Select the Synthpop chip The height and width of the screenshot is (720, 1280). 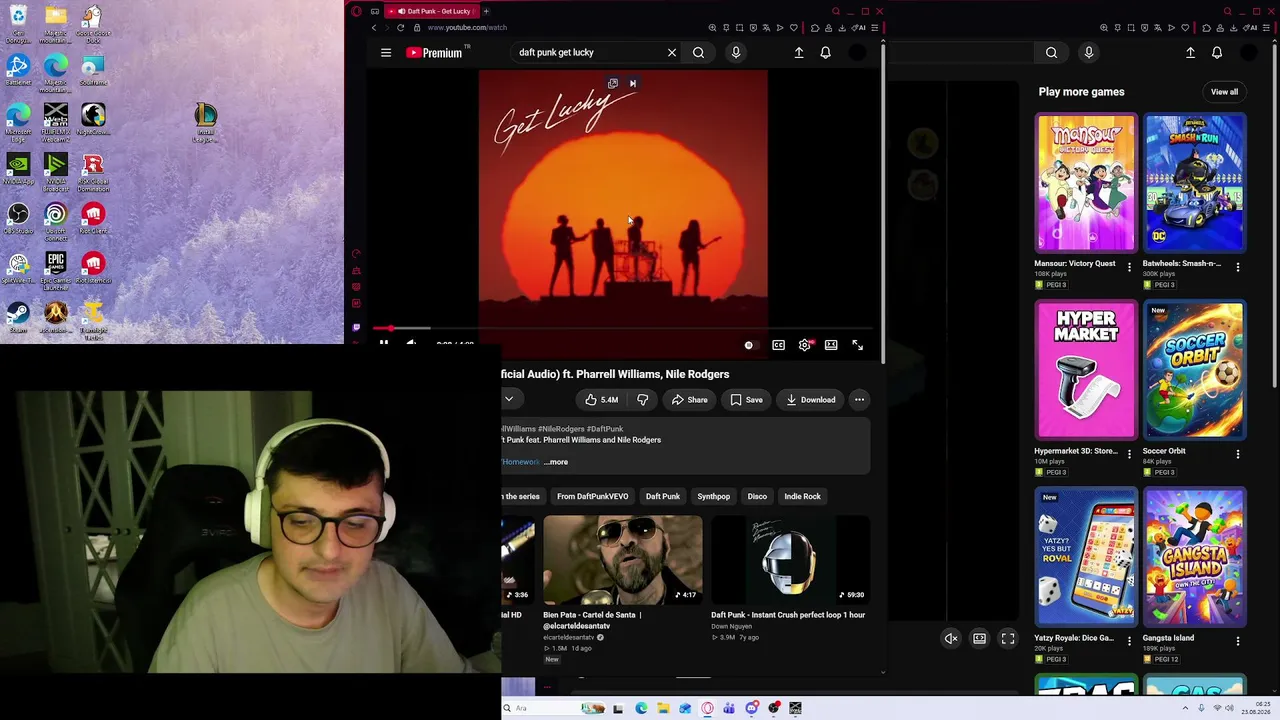pyautogui.click(x=714, y=496)
